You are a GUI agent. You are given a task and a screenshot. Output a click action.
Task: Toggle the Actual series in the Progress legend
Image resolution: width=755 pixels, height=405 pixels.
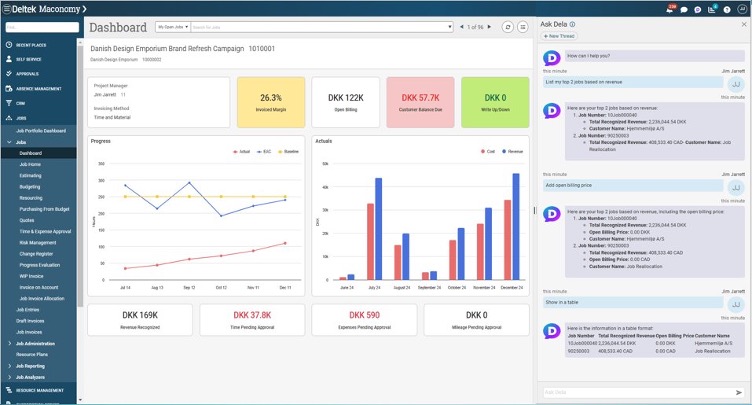point(242,151)
